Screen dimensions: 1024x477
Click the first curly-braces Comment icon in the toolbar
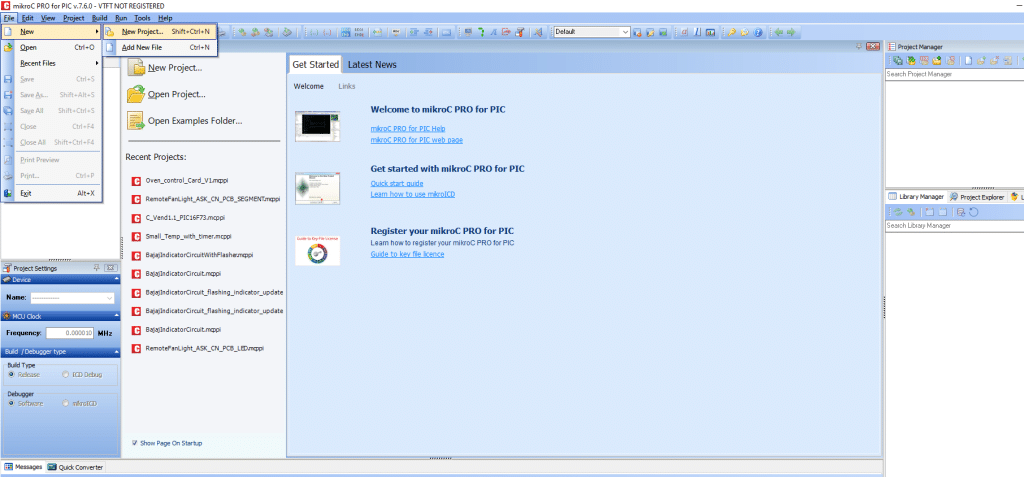pos(314,31)
